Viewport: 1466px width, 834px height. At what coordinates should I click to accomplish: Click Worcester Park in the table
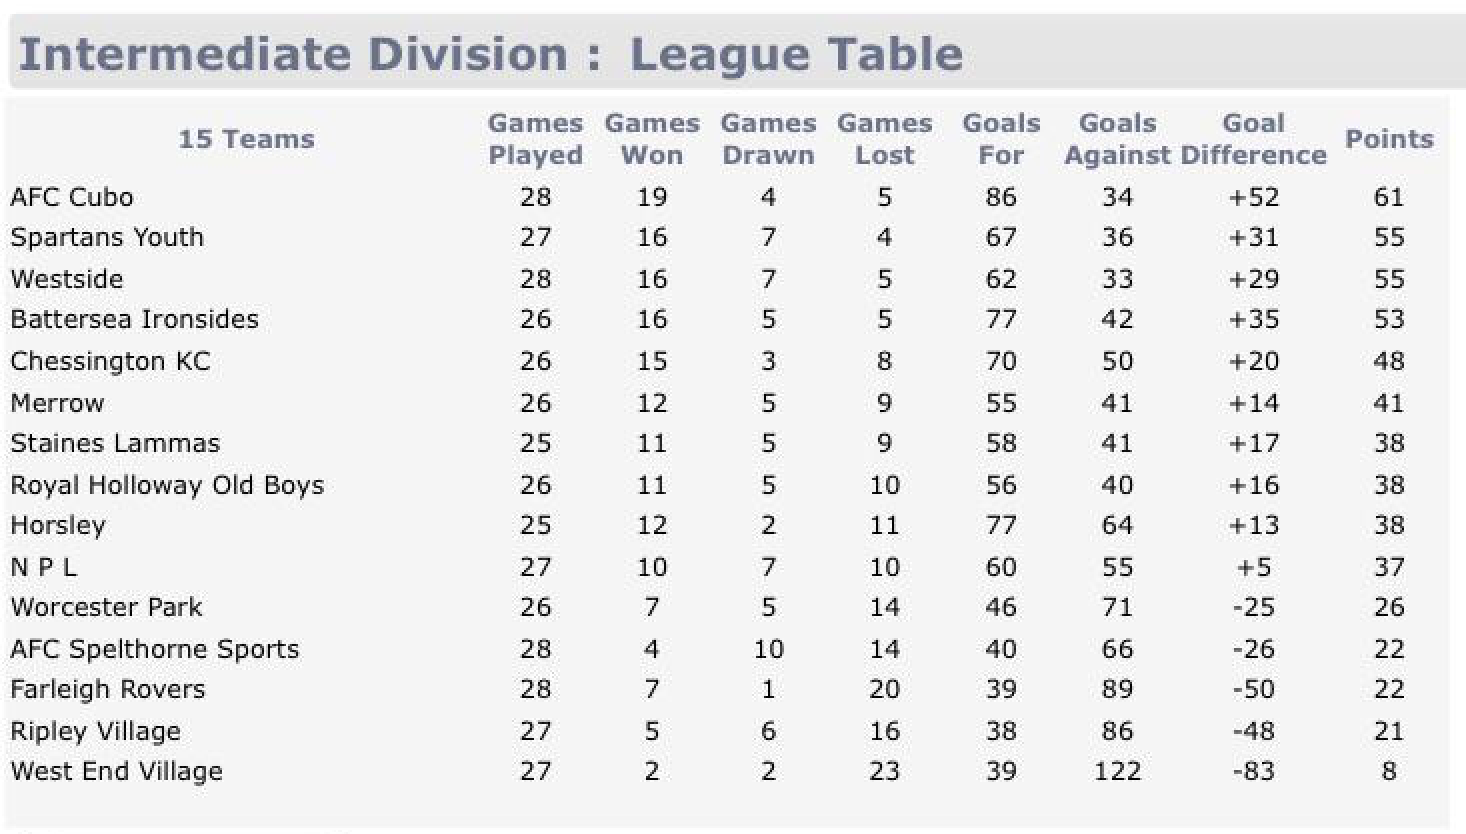point(106,607)
